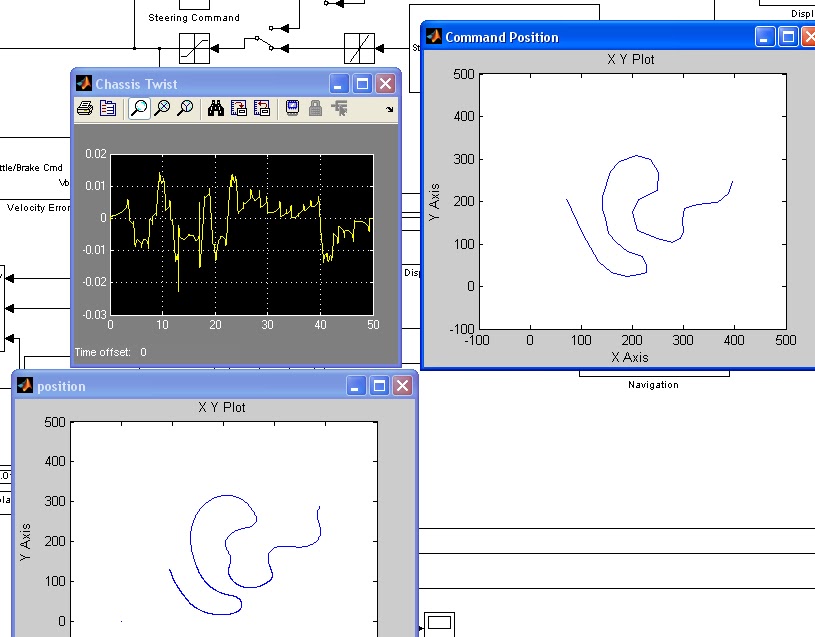Maximize the position window
815x637 pixels.
[x=379, y=386]
